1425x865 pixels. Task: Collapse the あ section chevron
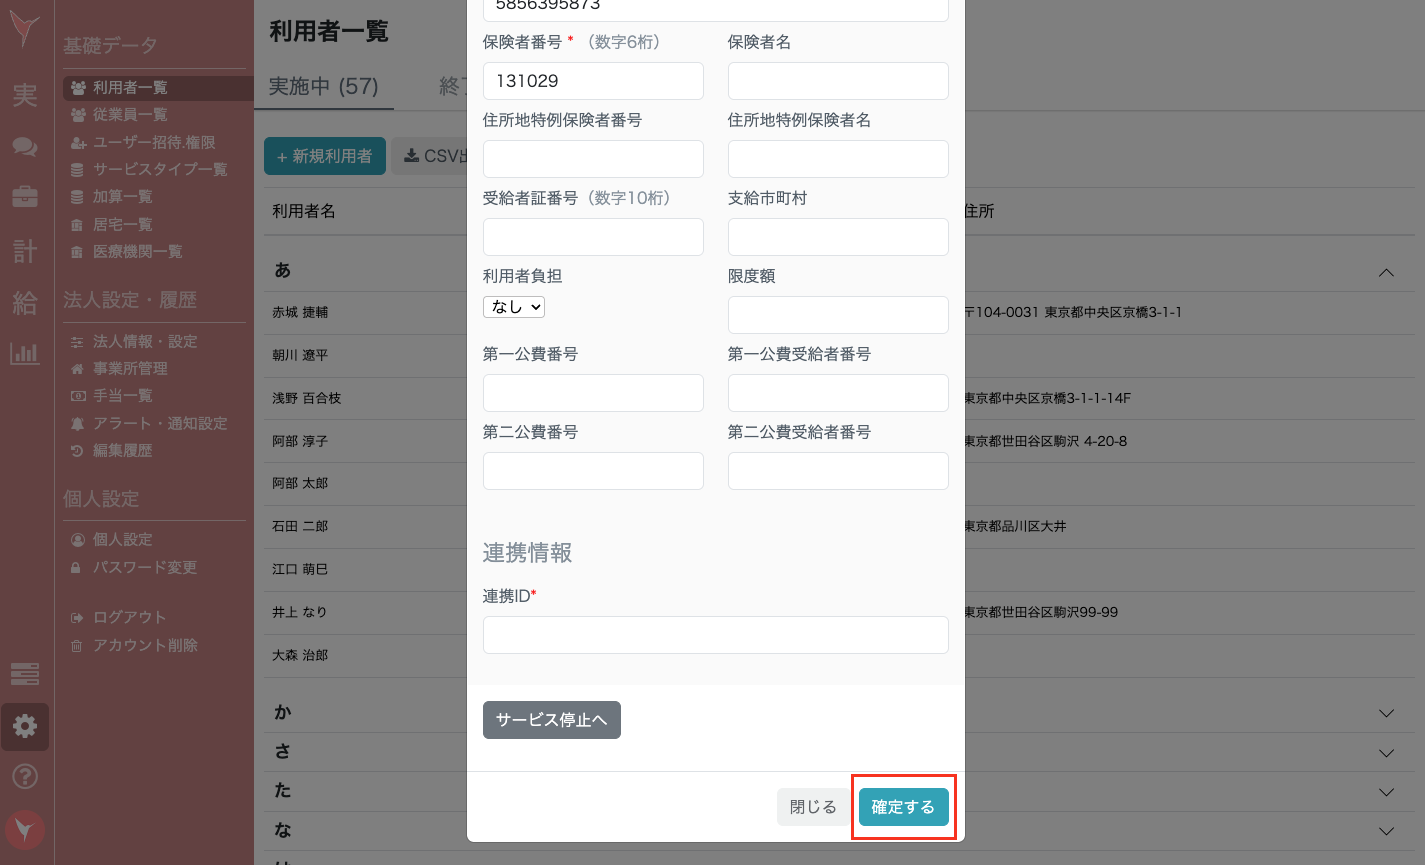[x=1386, y=272]
